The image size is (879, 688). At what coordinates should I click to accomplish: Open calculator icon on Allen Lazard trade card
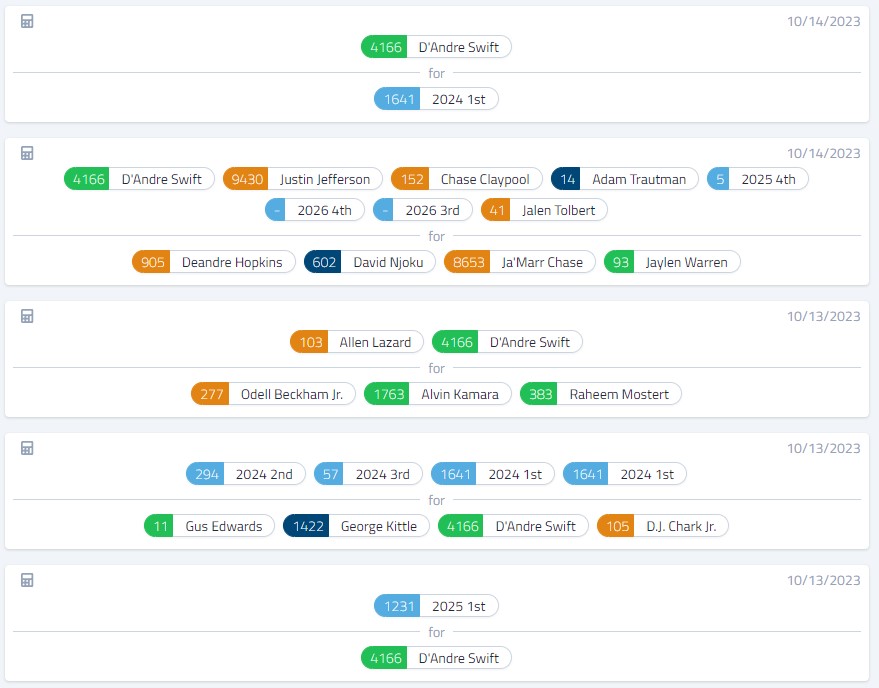(x=27, y=316)
